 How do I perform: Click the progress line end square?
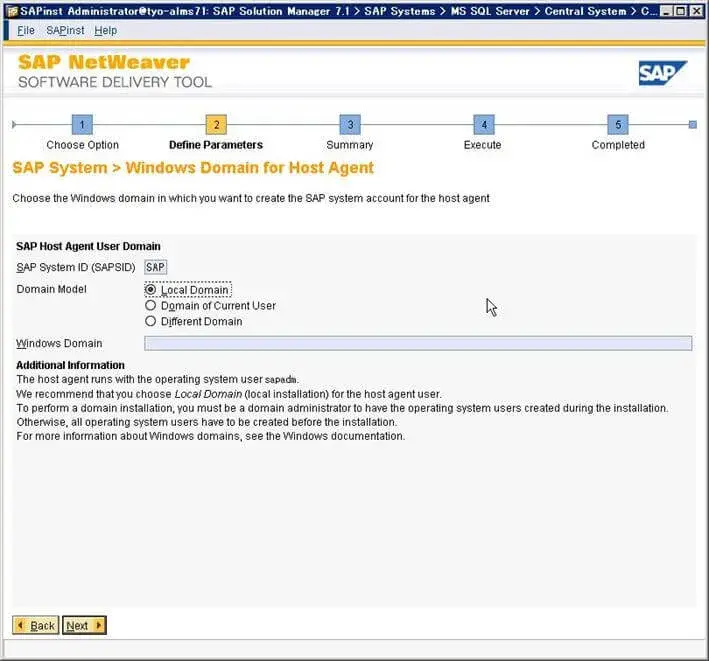[x=692, y=124]
